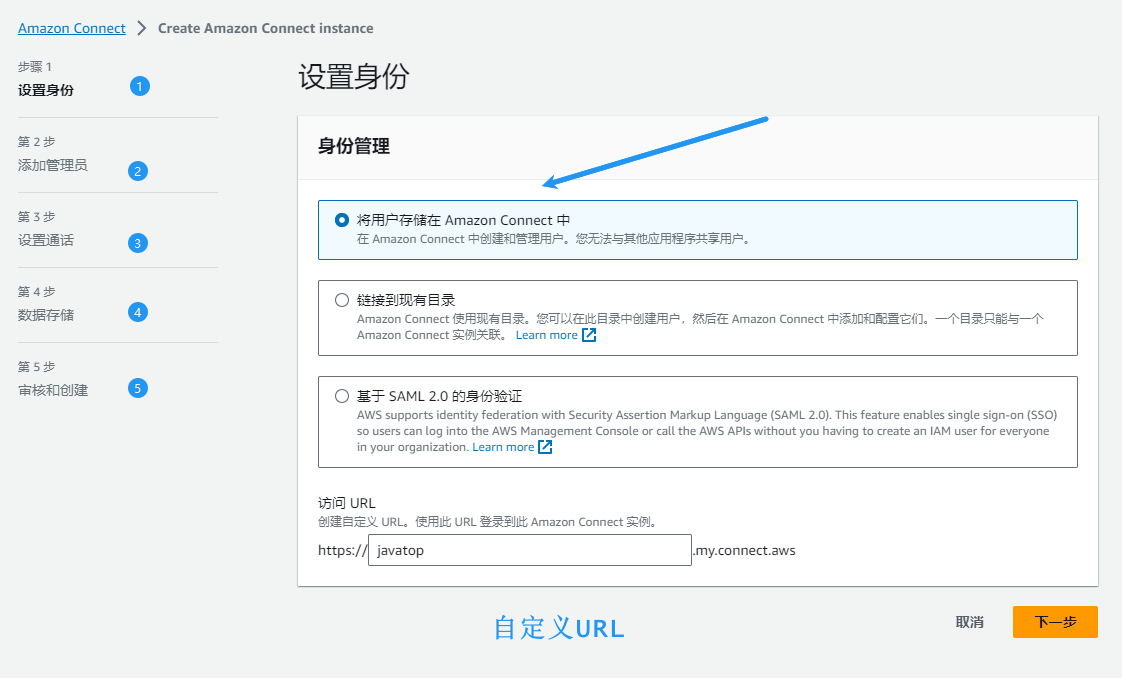Screen dimensions: 1122x678
Task: Click the 设置身份 page title
Action: pyautogui.click(x=353, y=77)
